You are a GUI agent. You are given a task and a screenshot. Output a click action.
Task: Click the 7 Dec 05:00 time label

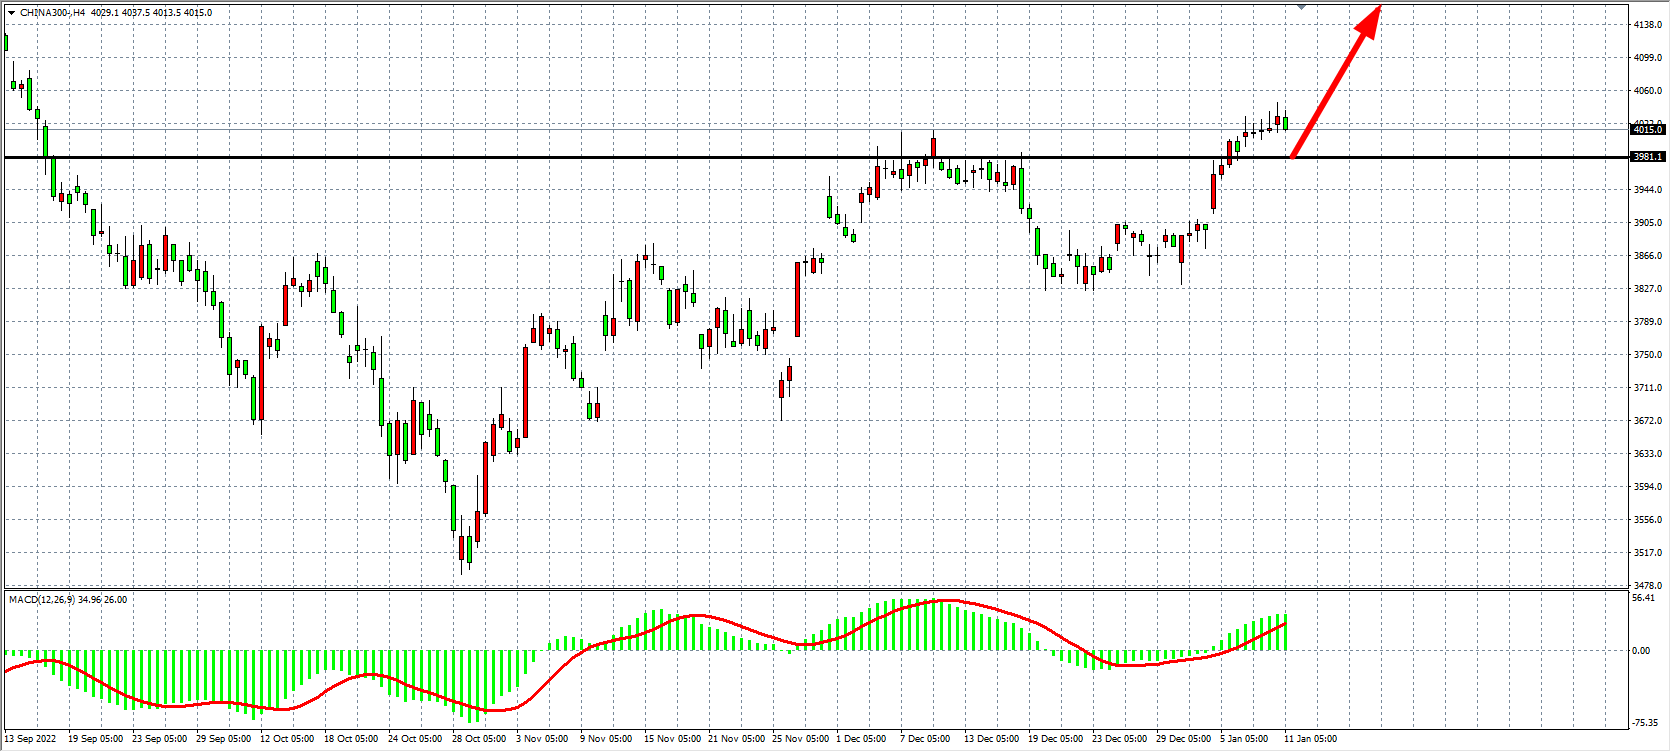pyautogui.click(x=925, y=739)
